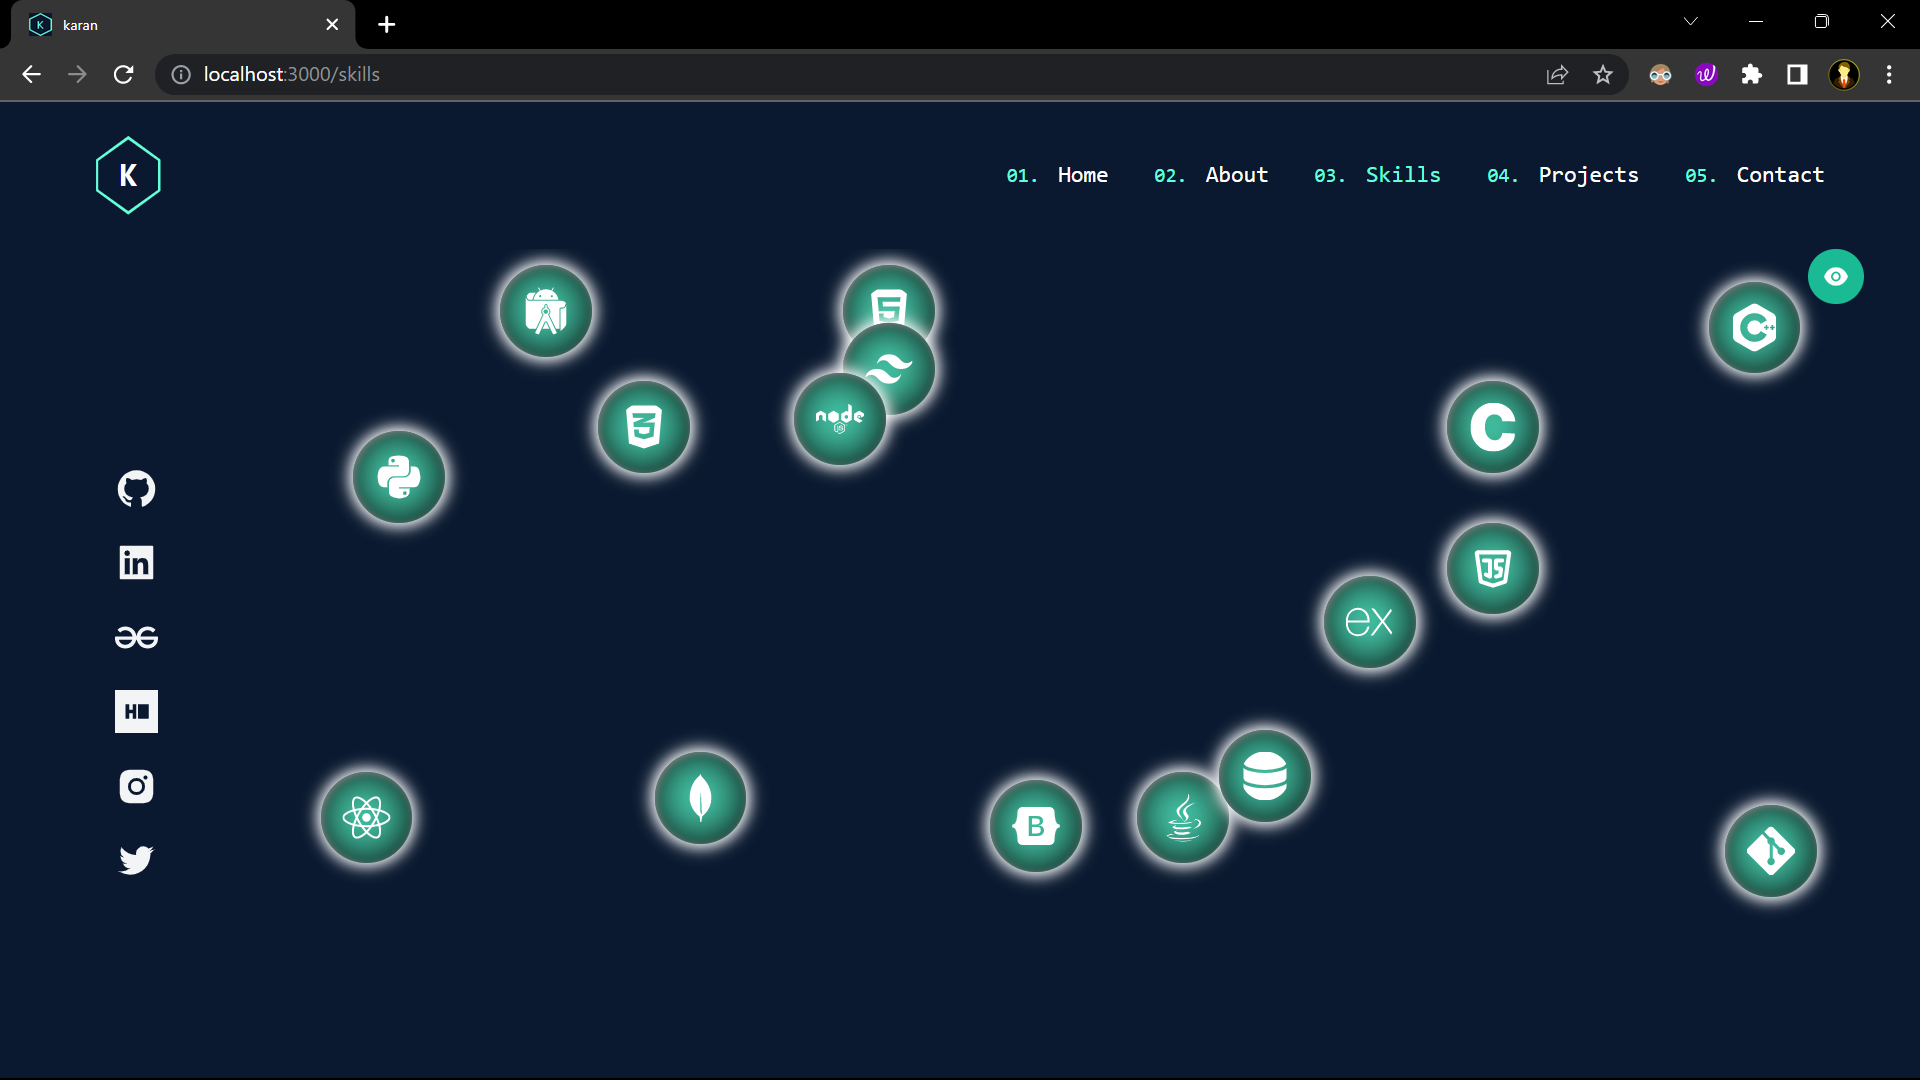Open the Instagram sidebar icon
This screenshot has height=1080, width=1920.
[136, 786]
